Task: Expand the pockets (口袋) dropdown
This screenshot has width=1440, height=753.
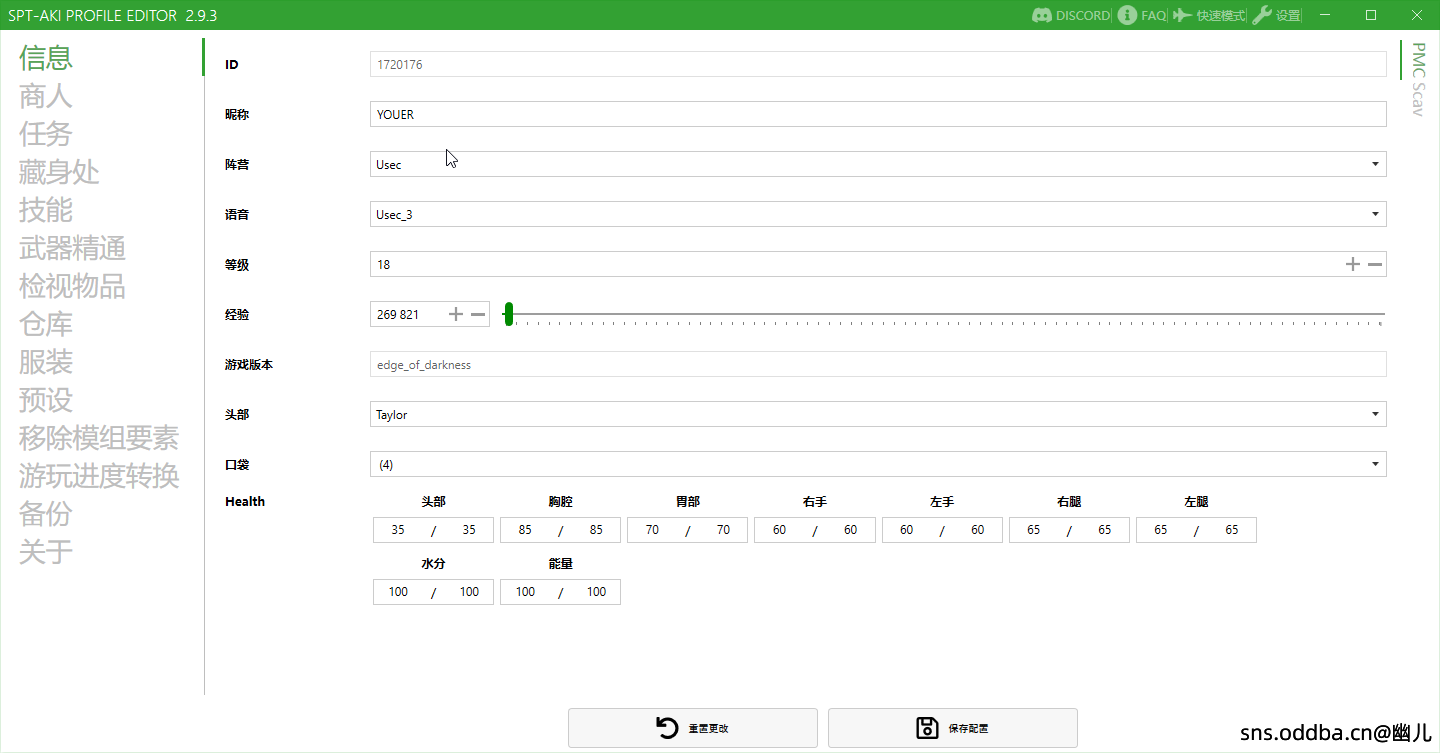Action: tap(878, 464)
